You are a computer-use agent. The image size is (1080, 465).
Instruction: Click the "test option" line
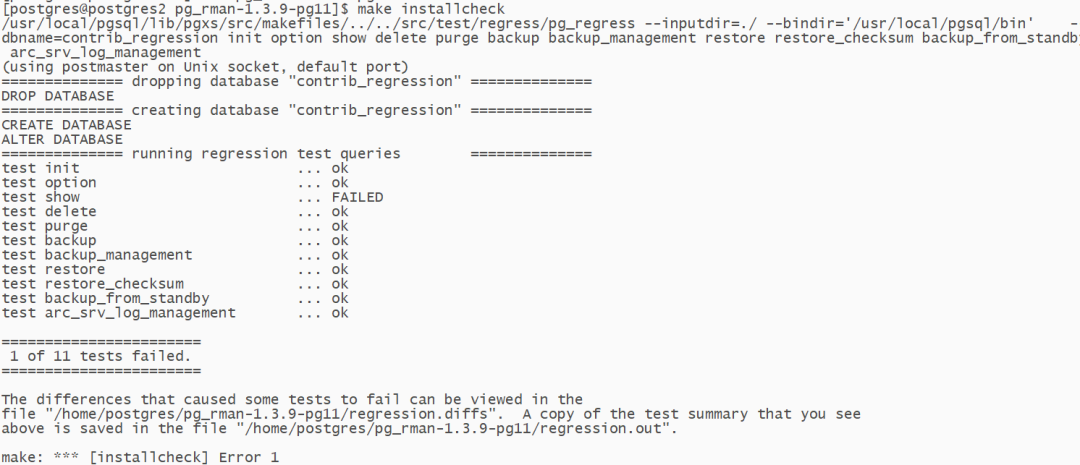tap(49, 183)
